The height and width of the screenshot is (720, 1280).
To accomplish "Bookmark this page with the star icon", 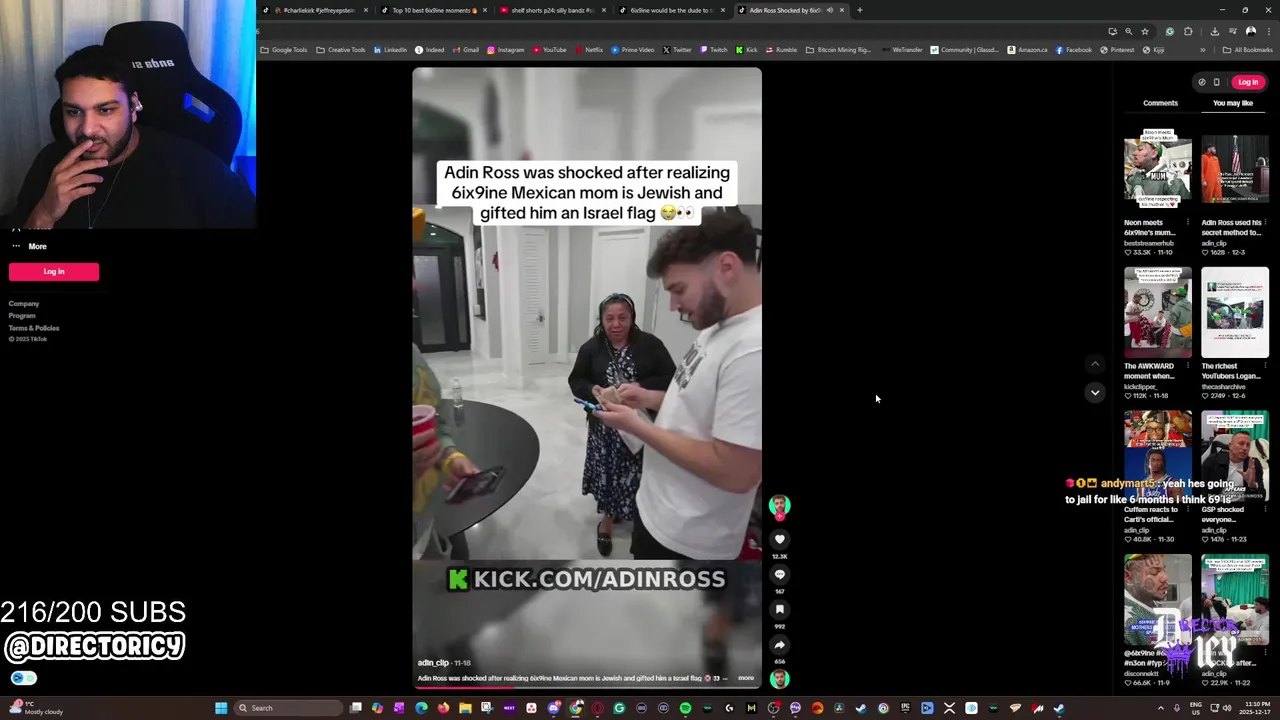I will (x=1145, y=31).
